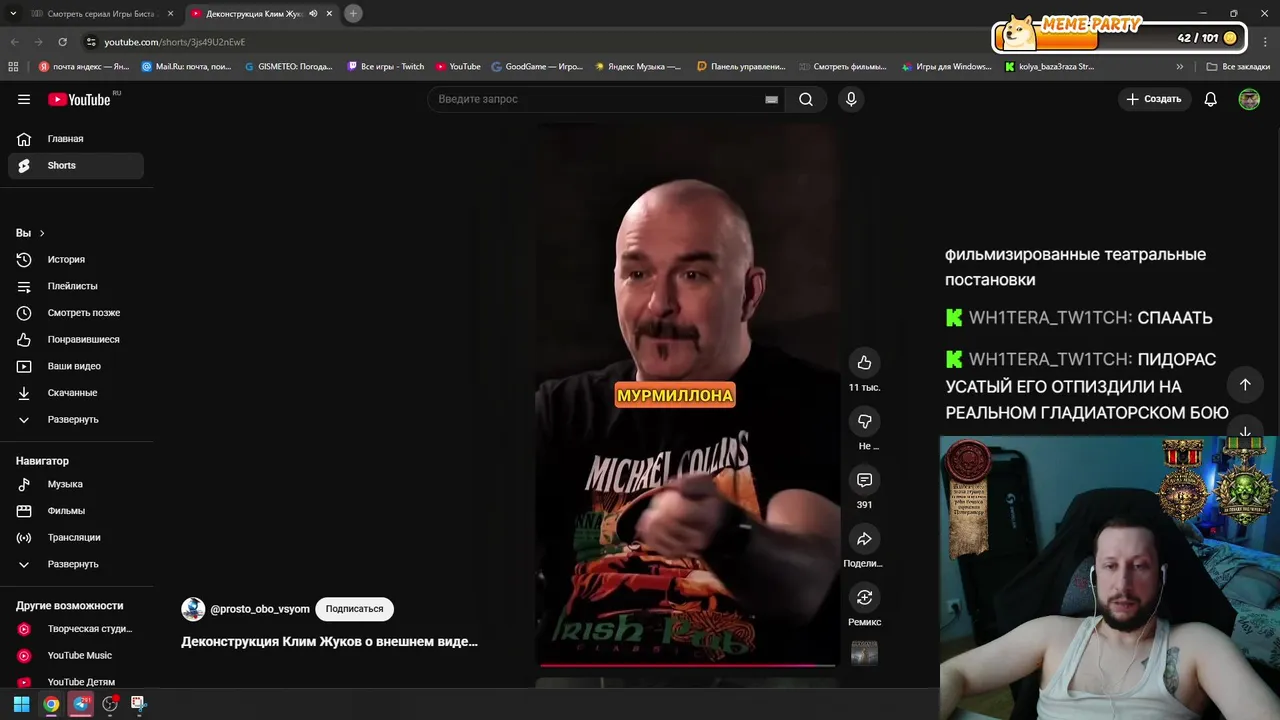
Task: Like the Short (11 тыс.)
Action: pos(864,363)
